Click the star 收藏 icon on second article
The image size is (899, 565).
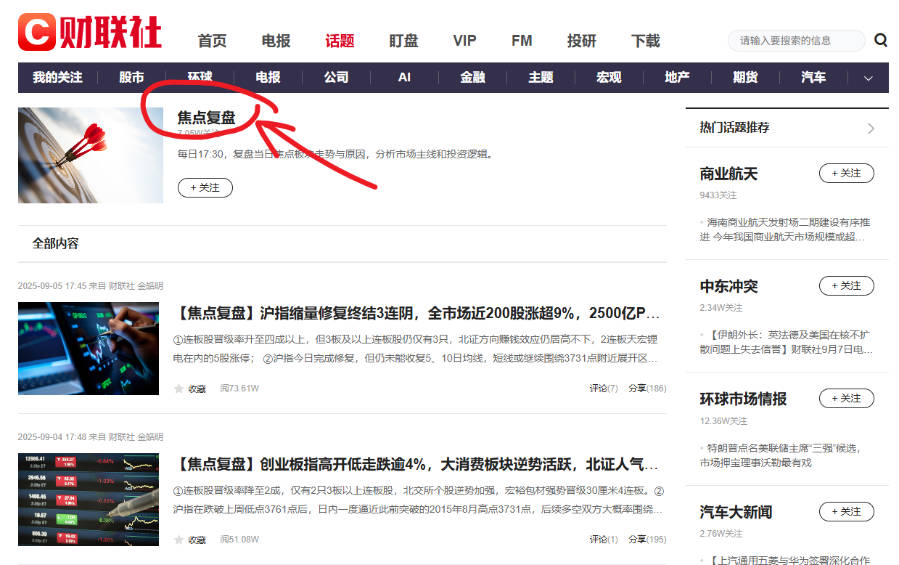(179, 539)
